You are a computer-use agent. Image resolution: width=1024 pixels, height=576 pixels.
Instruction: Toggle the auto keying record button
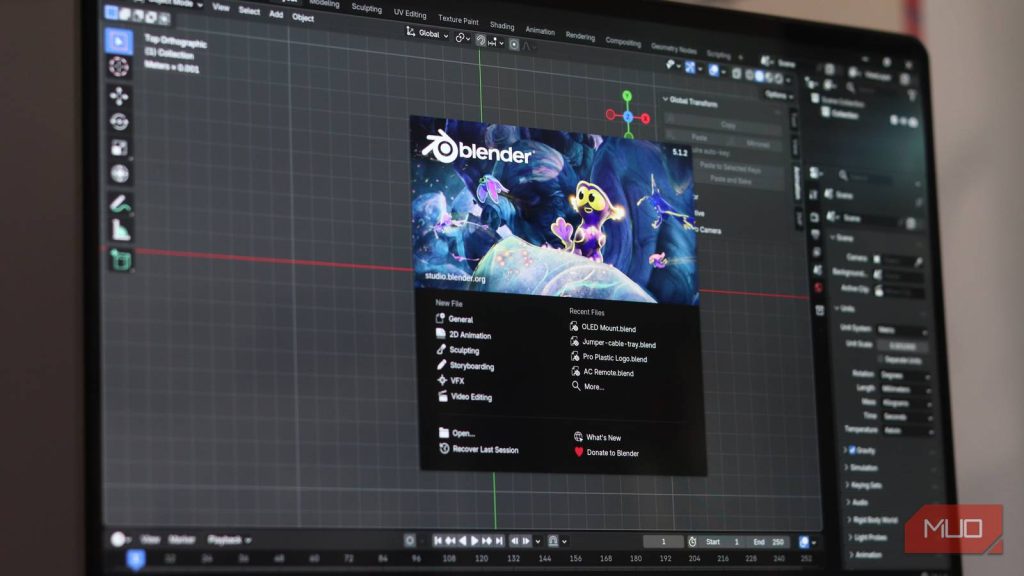point(409,540)
